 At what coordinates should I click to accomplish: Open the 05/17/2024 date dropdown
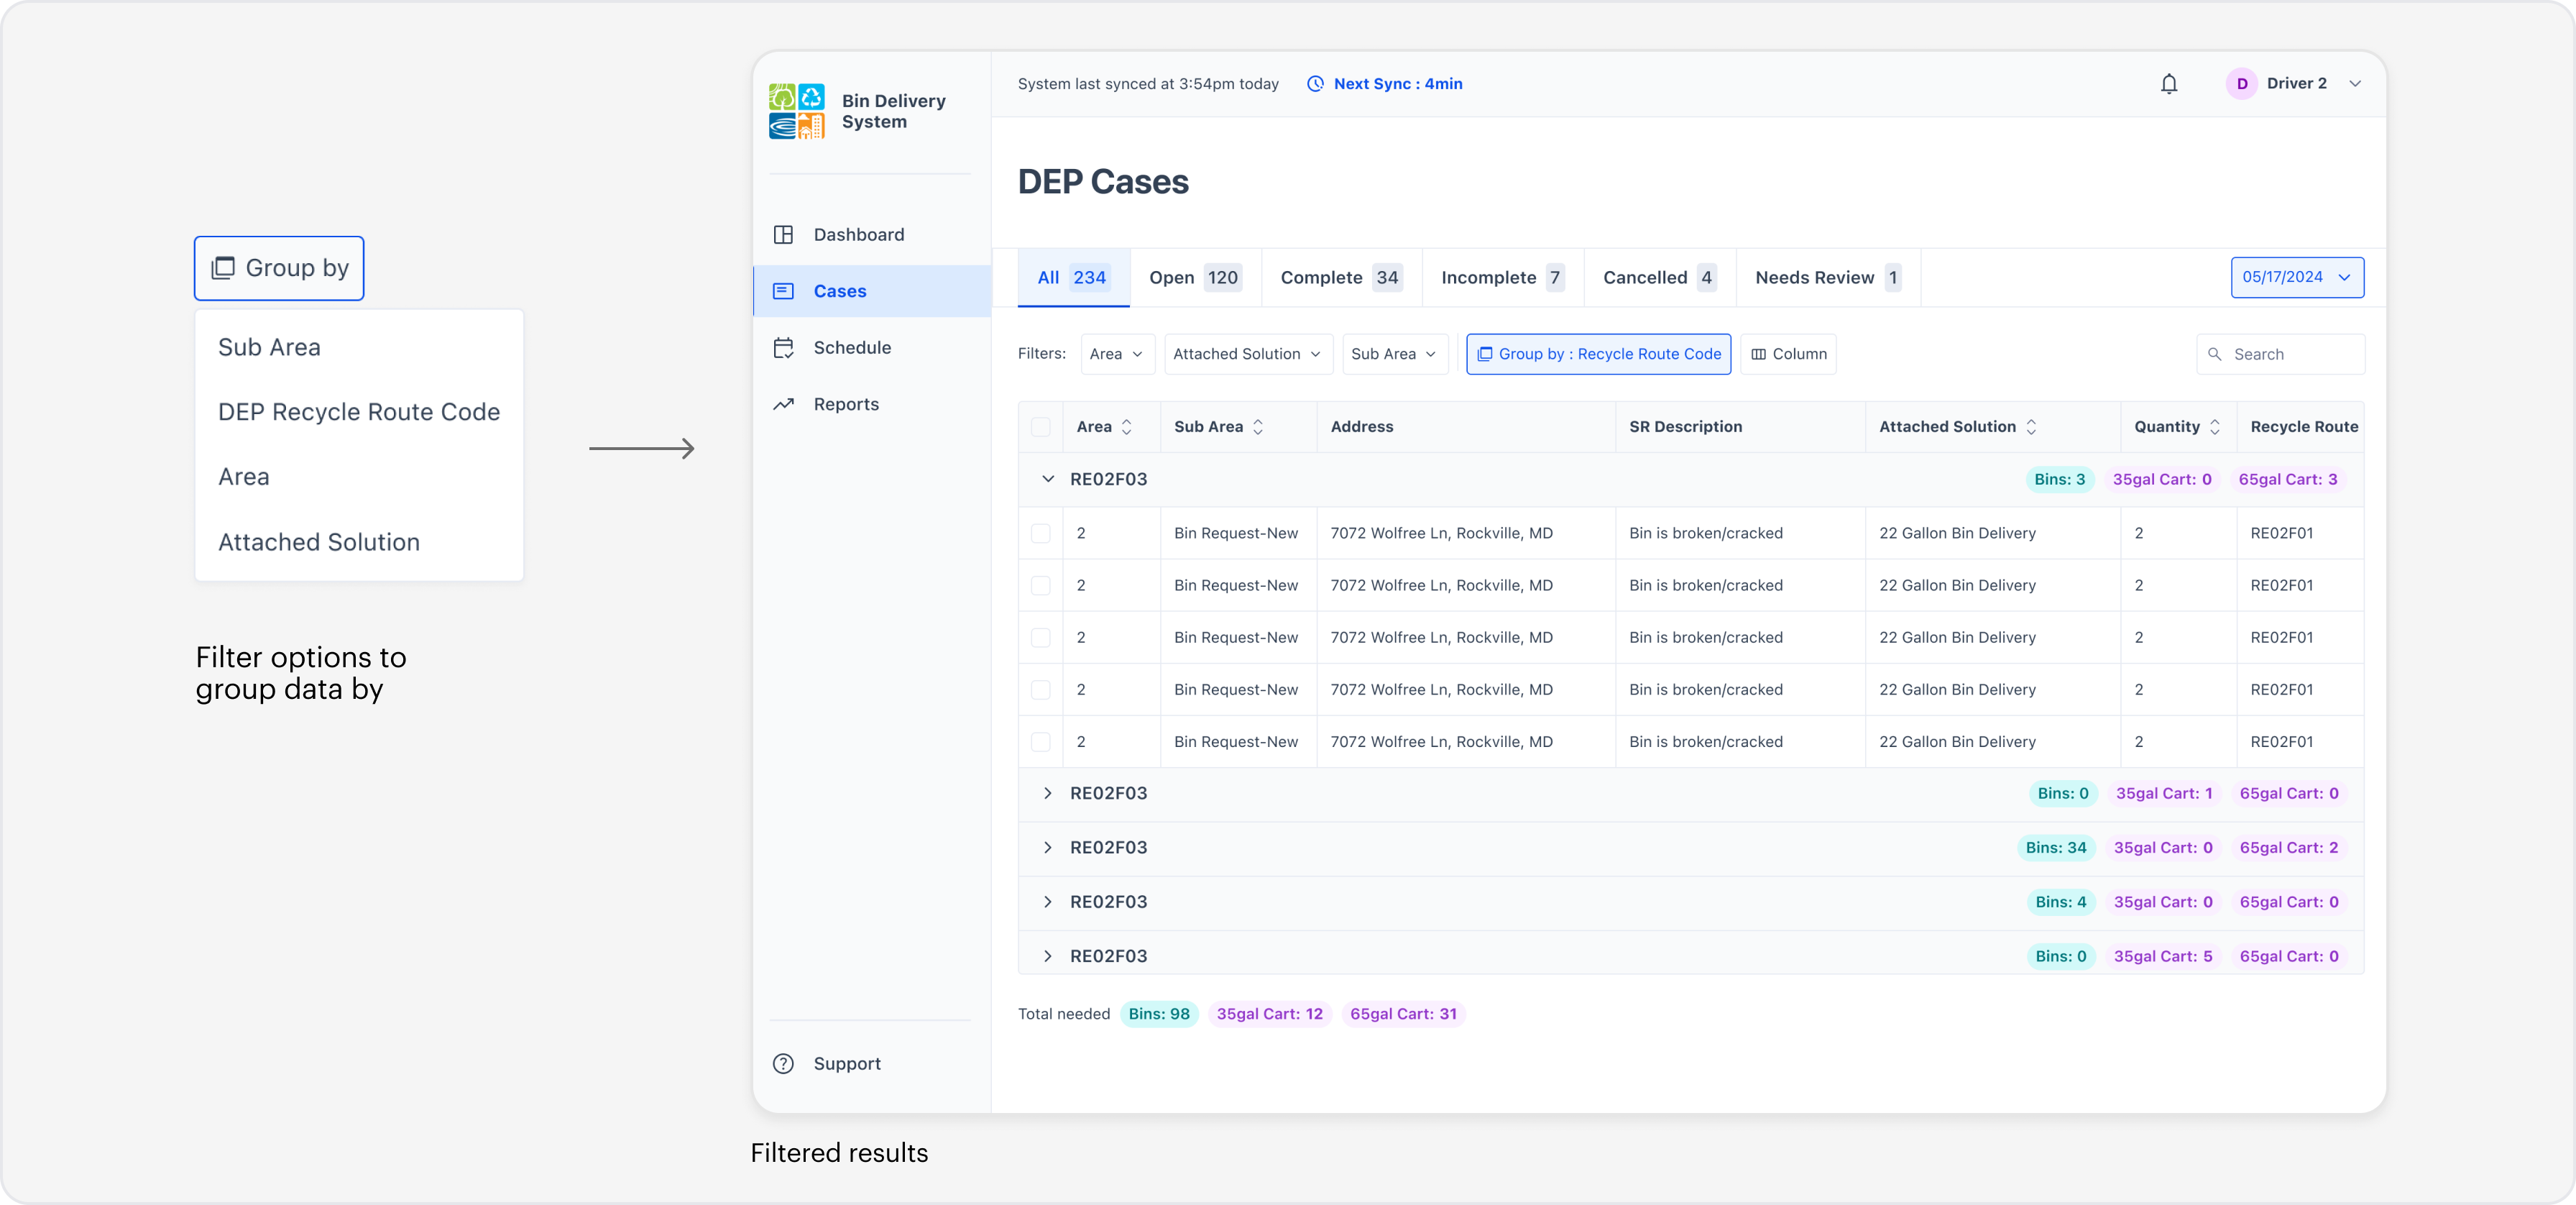pyautogui.click(x=2297, y=277)
